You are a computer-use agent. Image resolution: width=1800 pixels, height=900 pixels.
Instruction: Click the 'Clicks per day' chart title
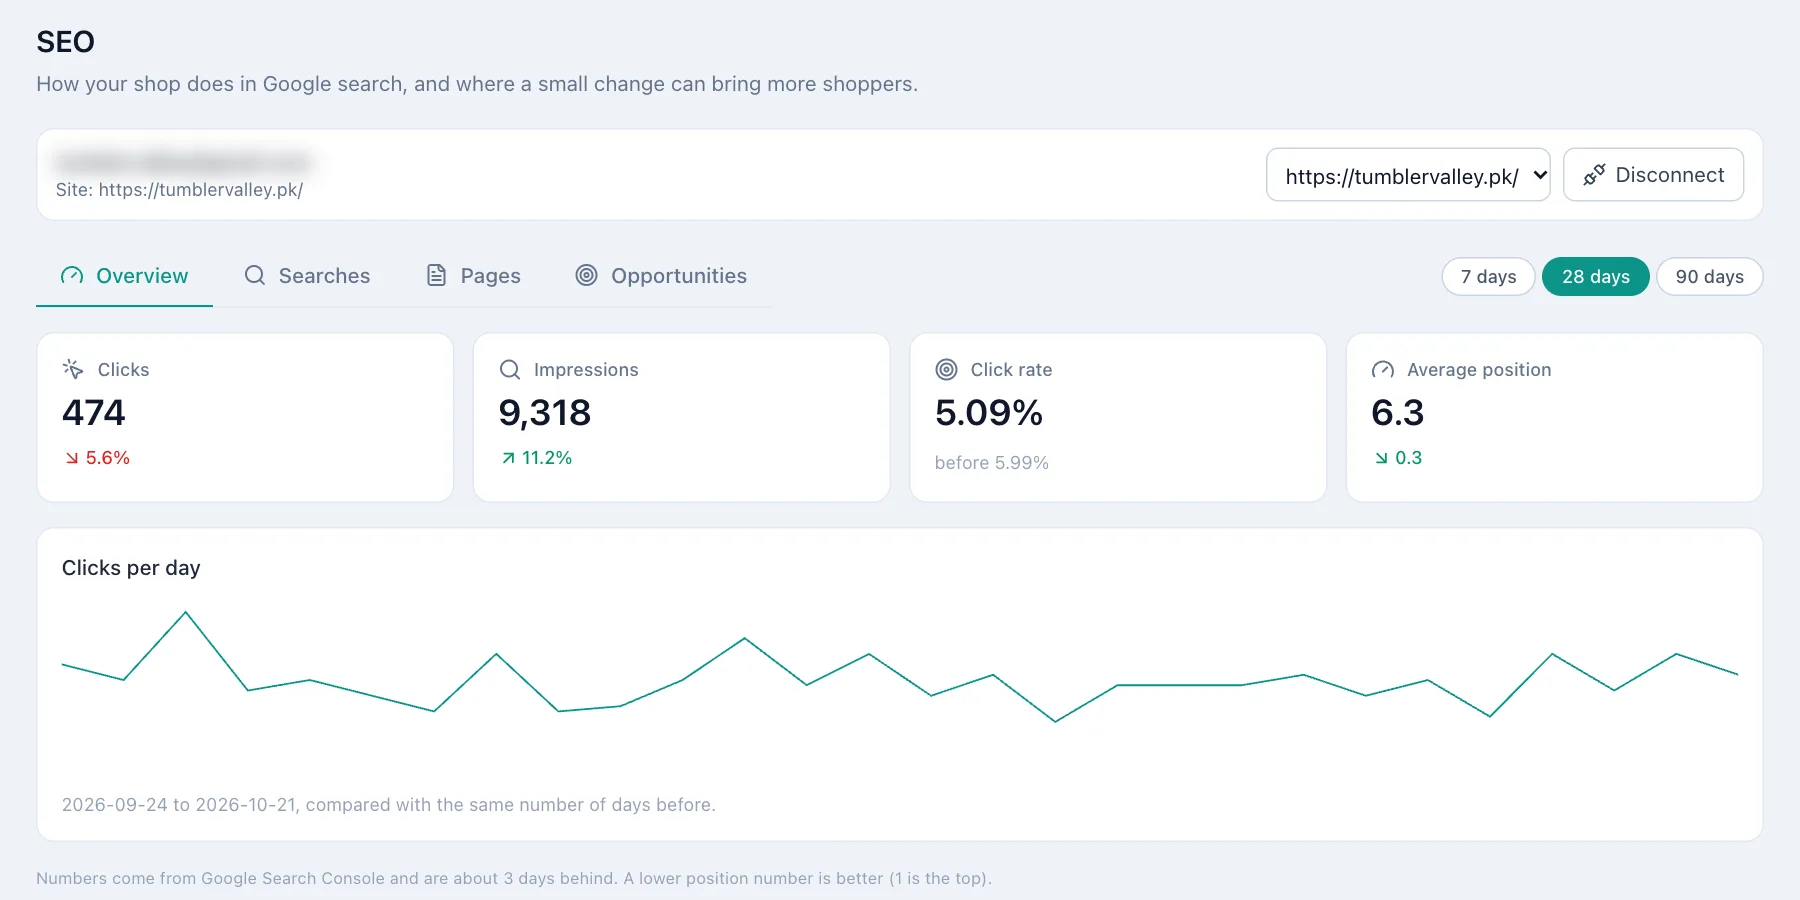point(131,568)
